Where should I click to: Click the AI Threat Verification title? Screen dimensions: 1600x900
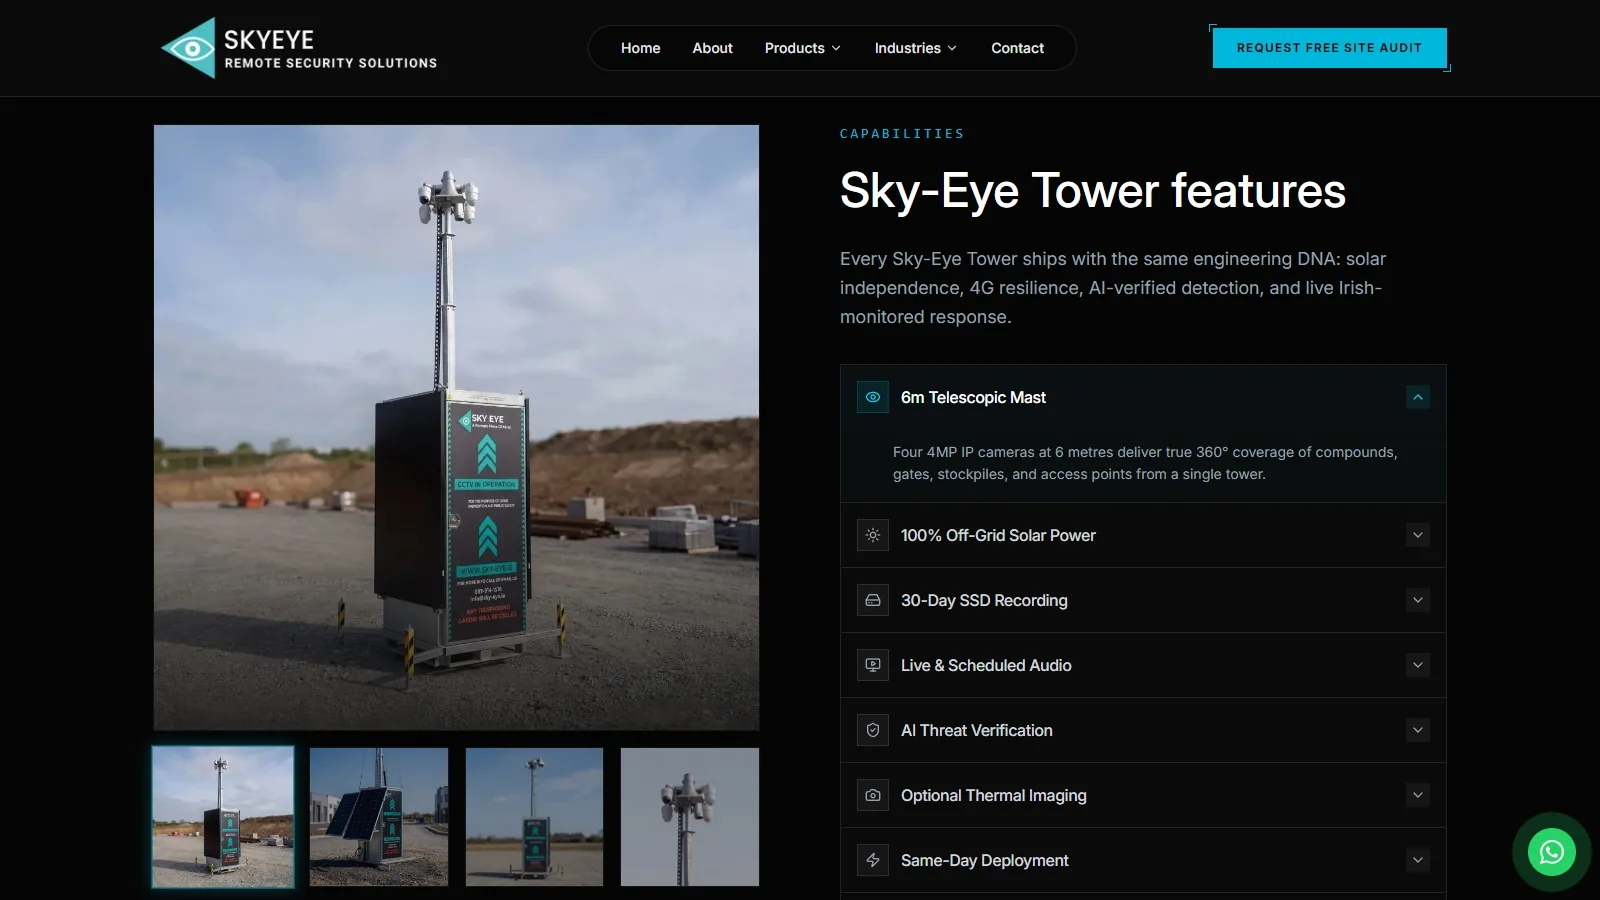(976, 730)
